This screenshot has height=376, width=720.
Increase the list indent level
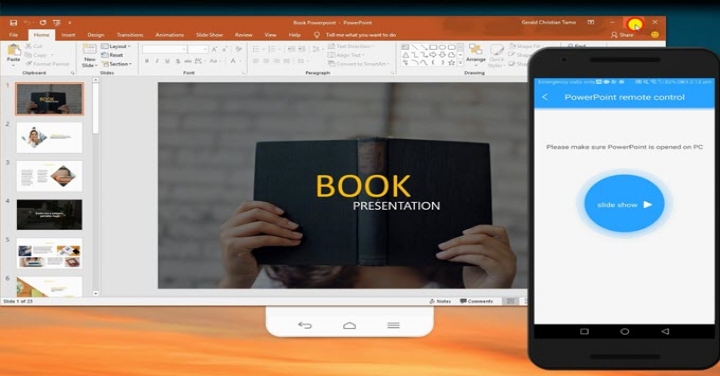pyautogui.click(x=302, y=49)
